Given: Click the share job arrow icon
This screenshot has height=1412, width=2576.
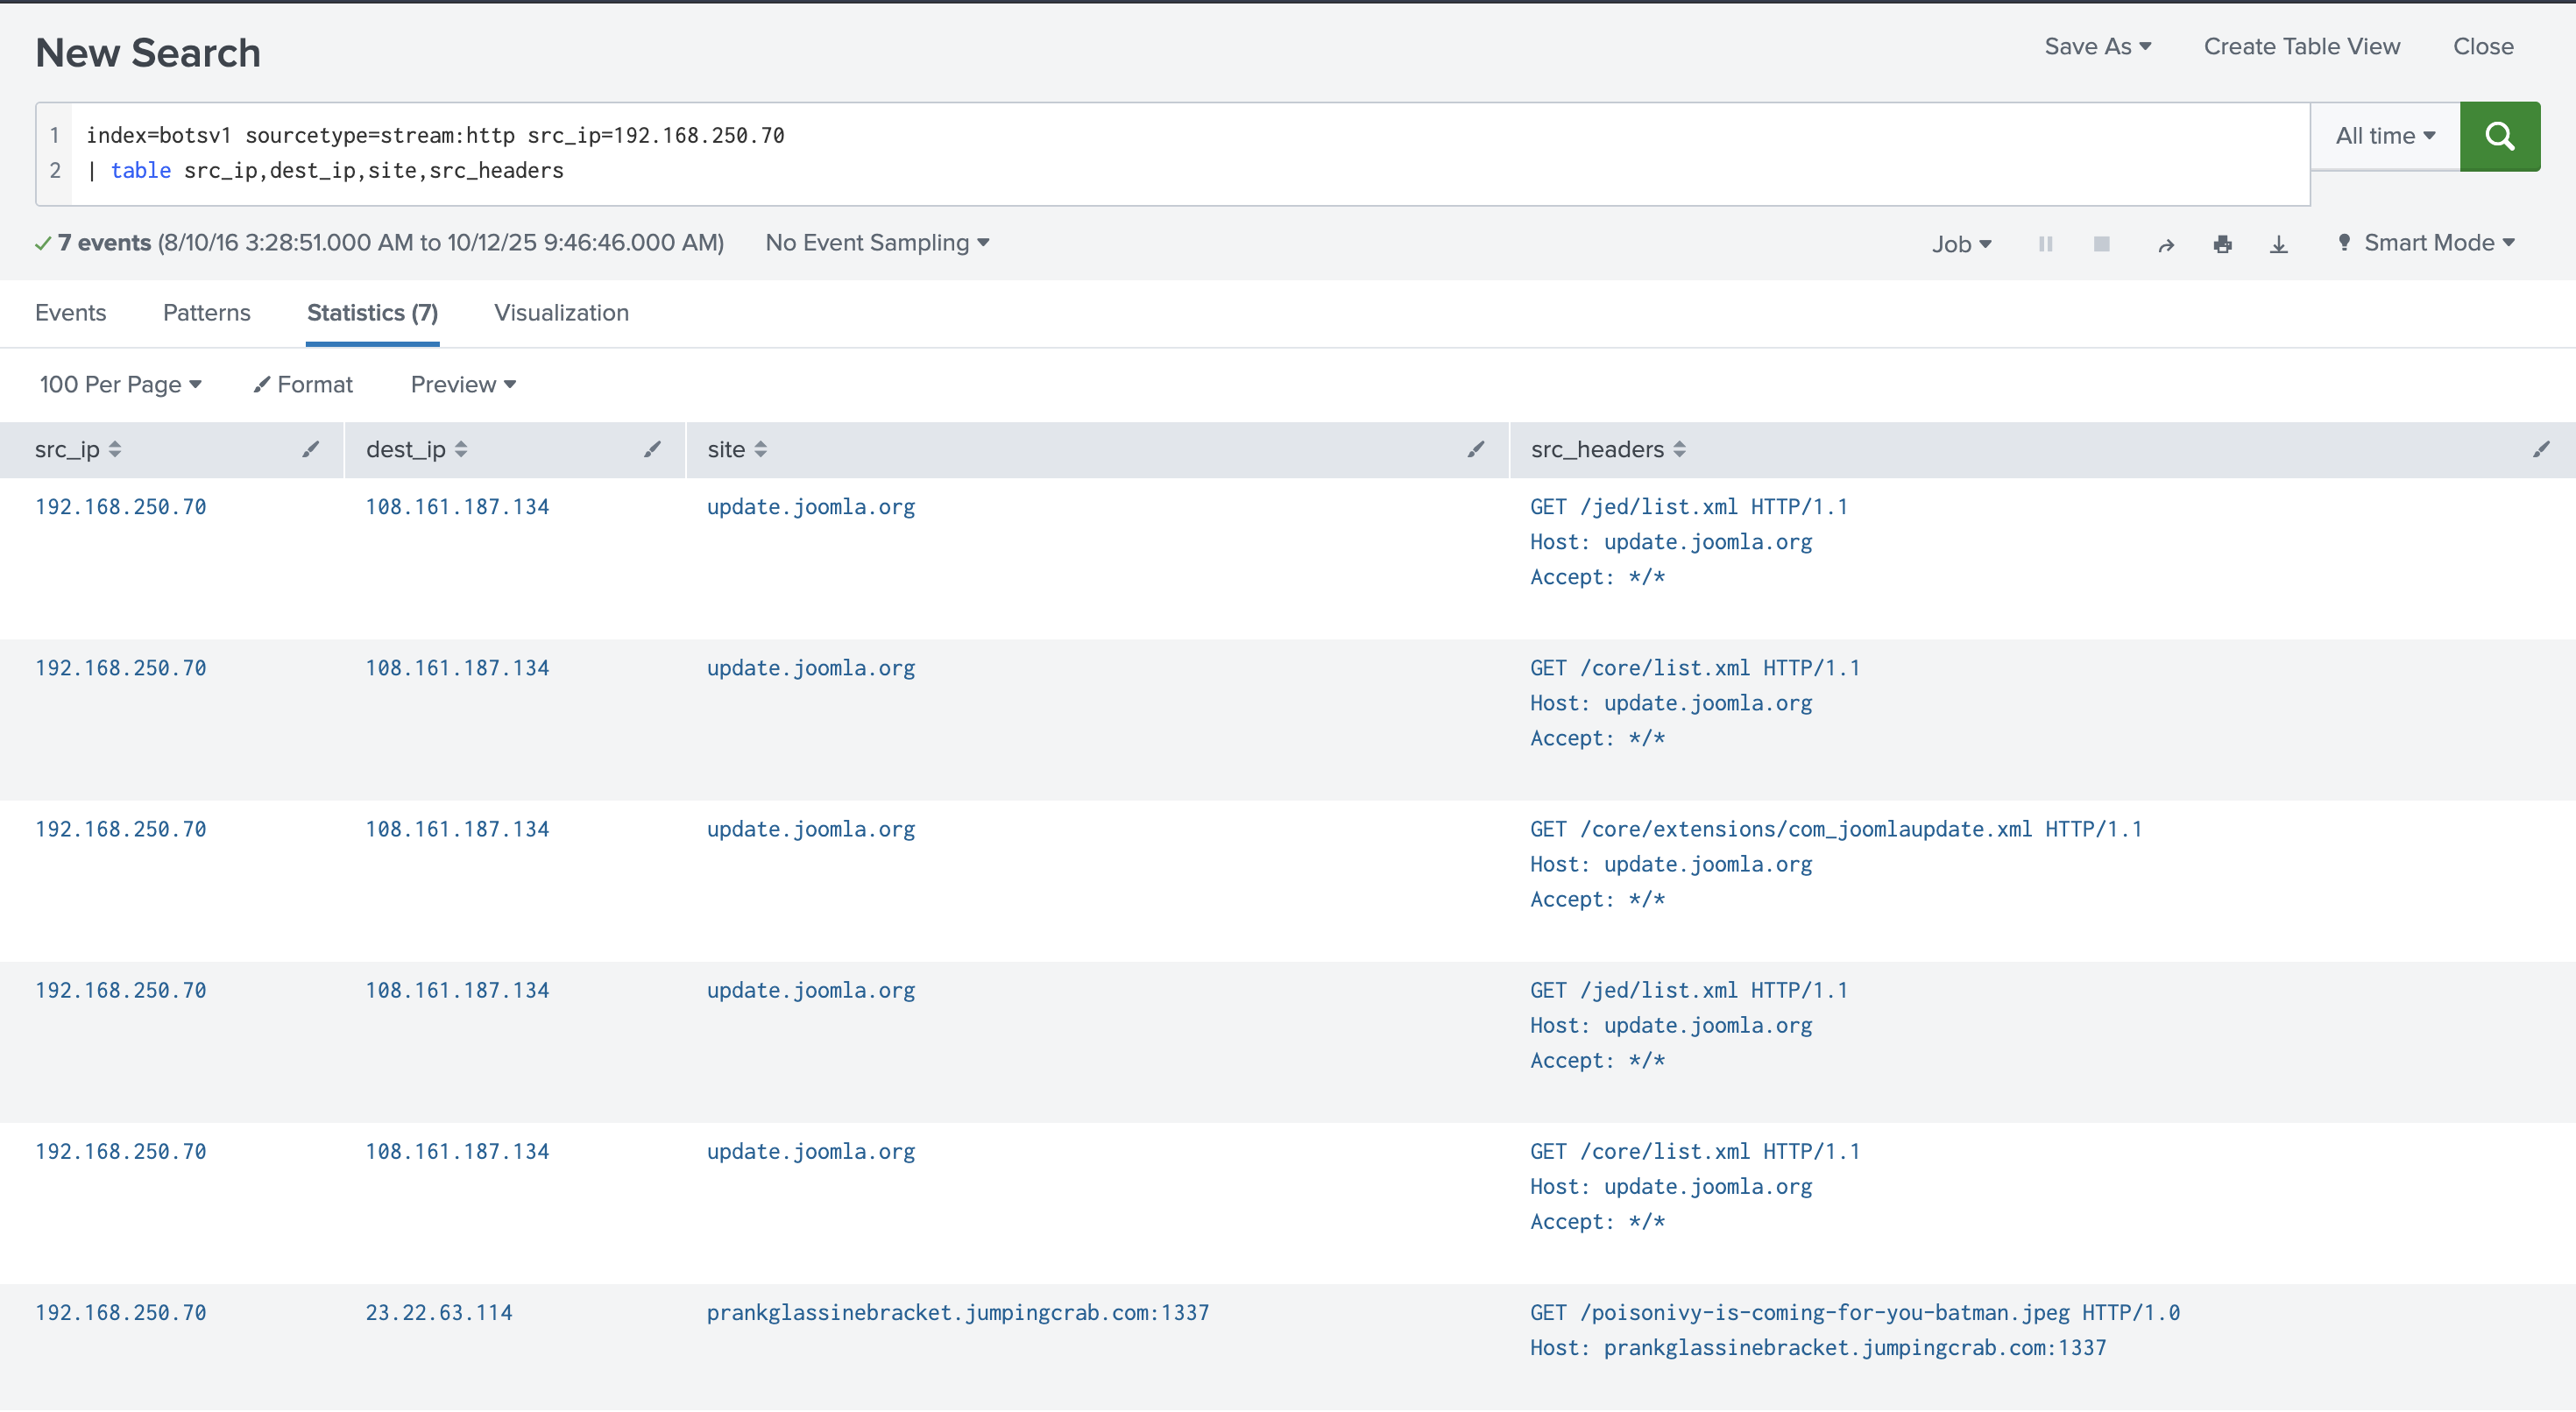Looking at the screenshot, I should point(2165,245).
